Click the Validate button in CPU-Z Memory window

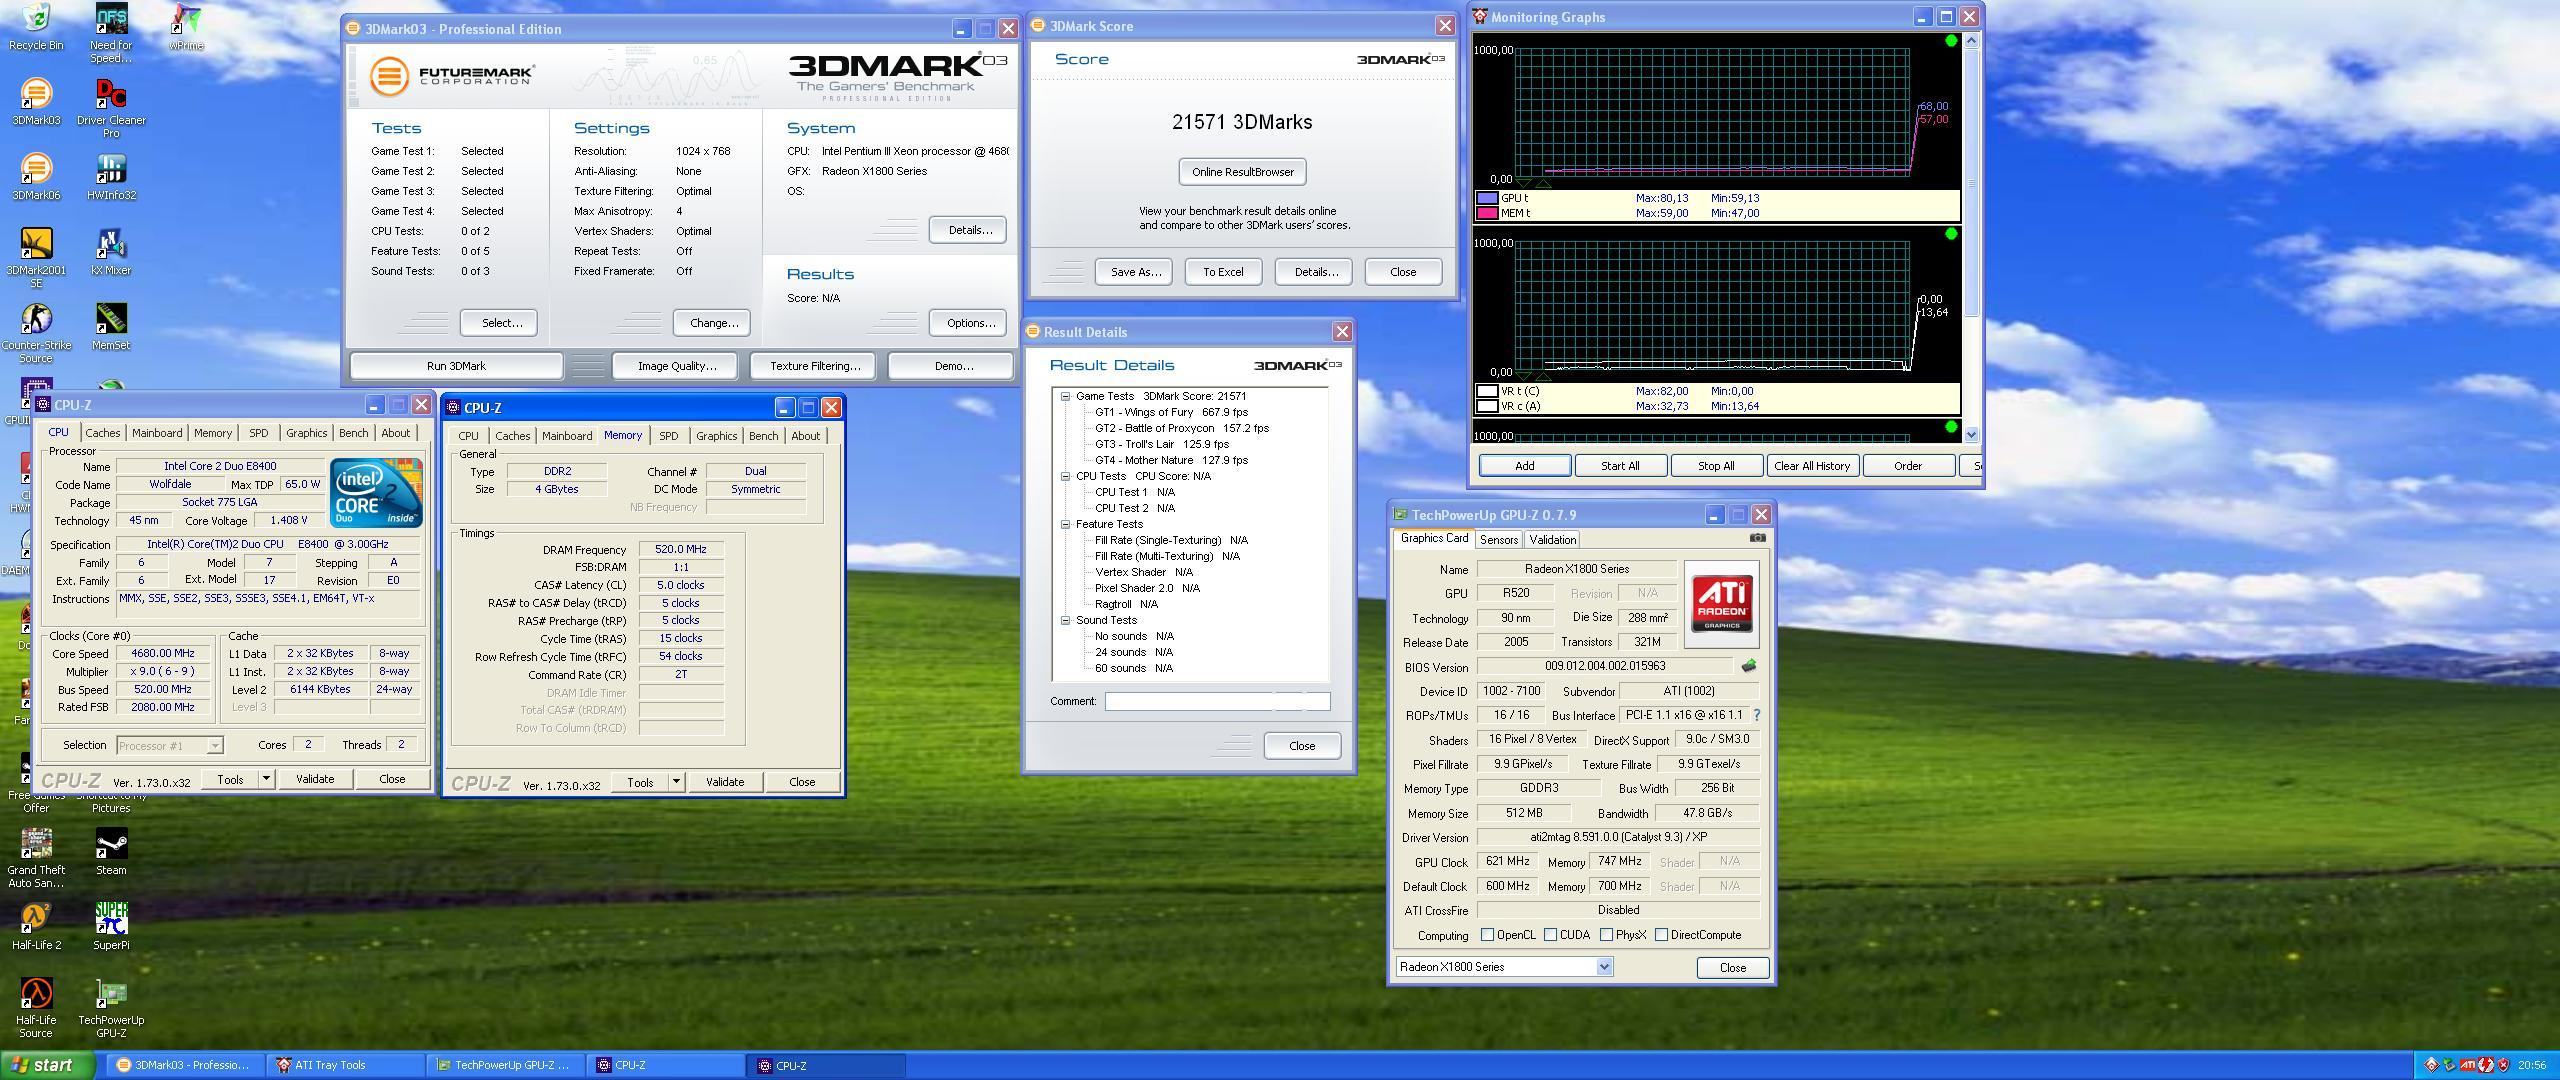click(x=724, y=782)
